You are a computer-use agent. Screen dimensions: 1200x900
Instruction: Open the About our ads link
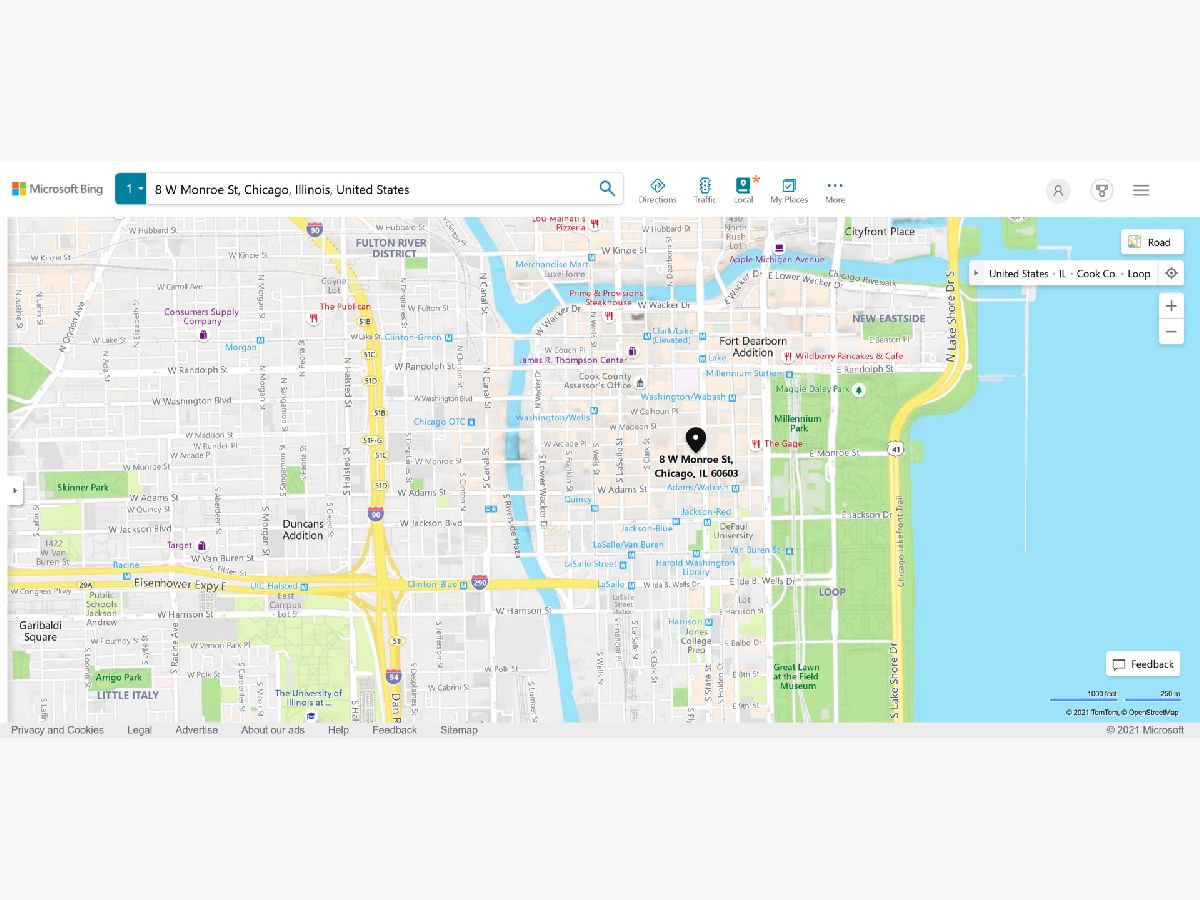tap(272, 730)
